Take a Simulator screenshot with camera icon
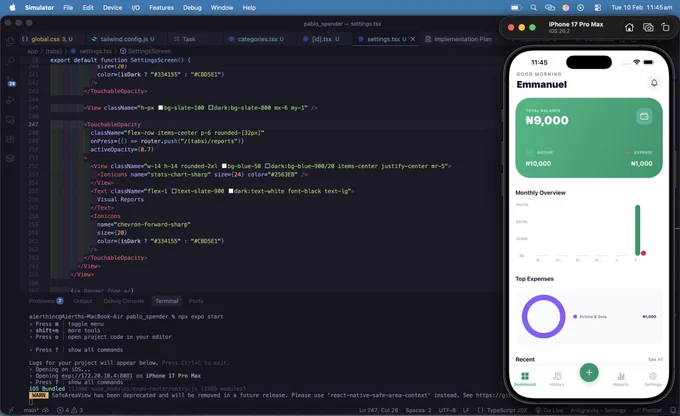Image resolution: width=680 pixels, height=416 pixels. (x=648, y=28)
